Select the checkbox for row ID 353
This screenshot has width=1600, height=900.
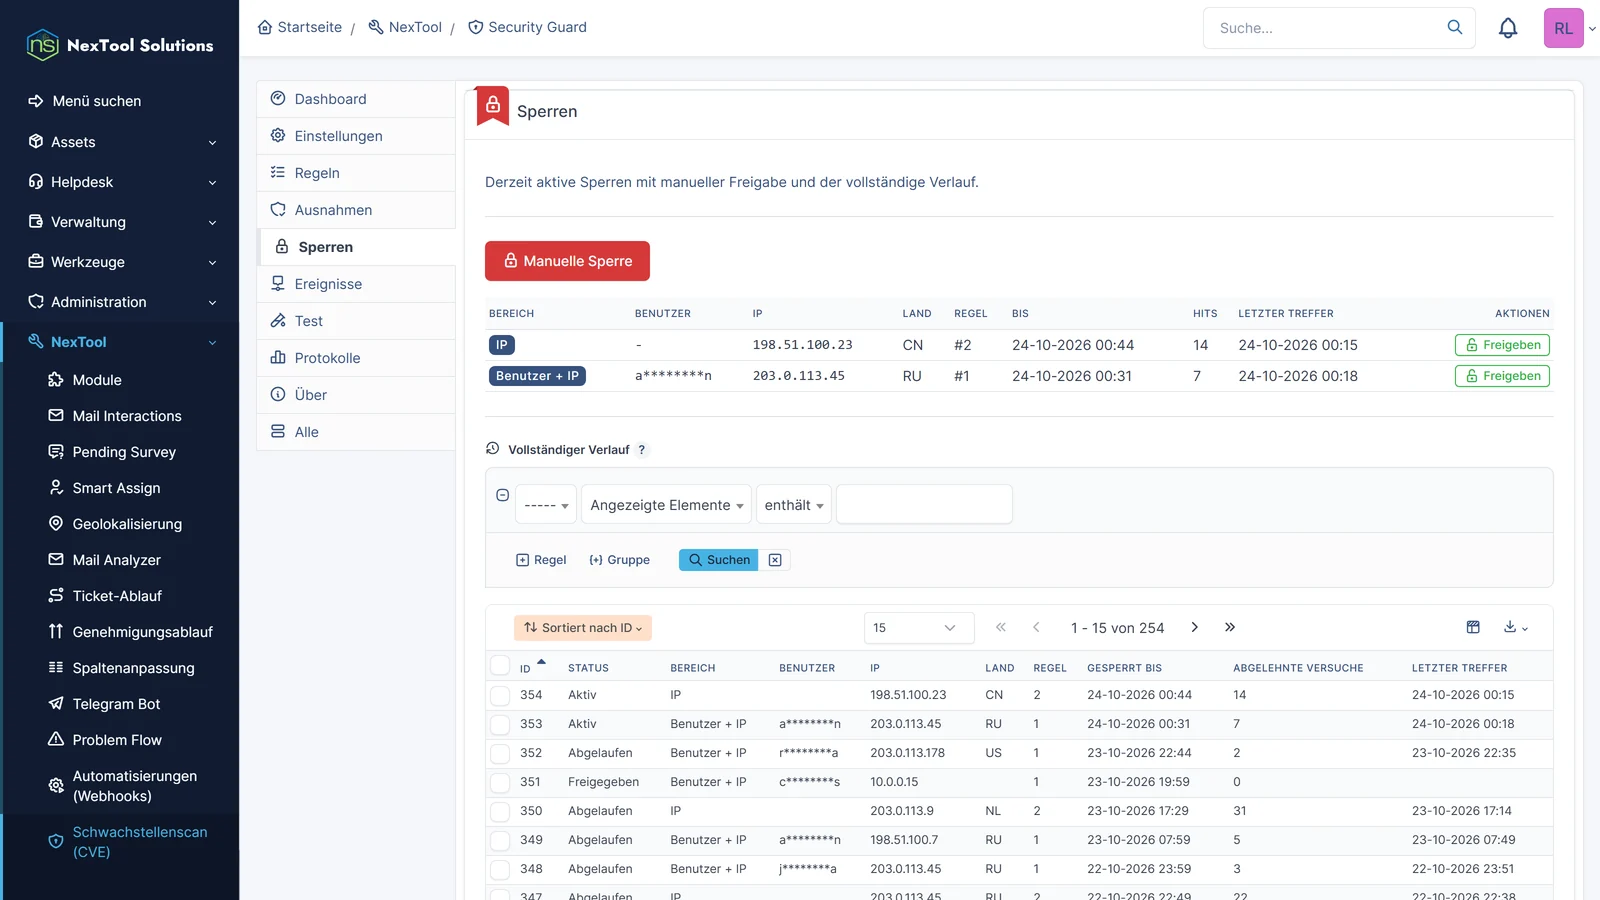(500, 724)
